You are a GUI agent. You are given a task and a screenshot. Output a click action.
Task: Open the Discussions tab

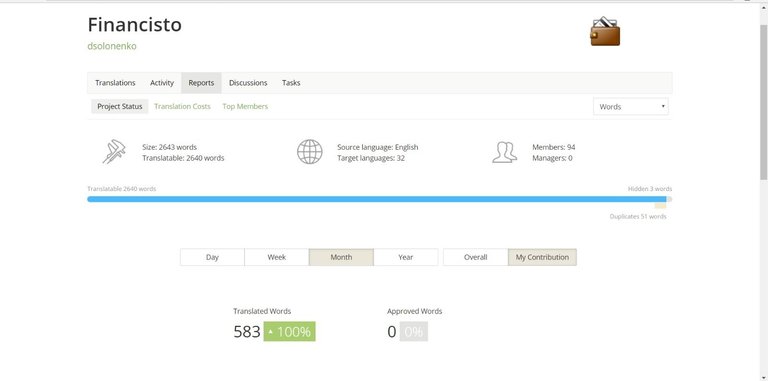248,83
